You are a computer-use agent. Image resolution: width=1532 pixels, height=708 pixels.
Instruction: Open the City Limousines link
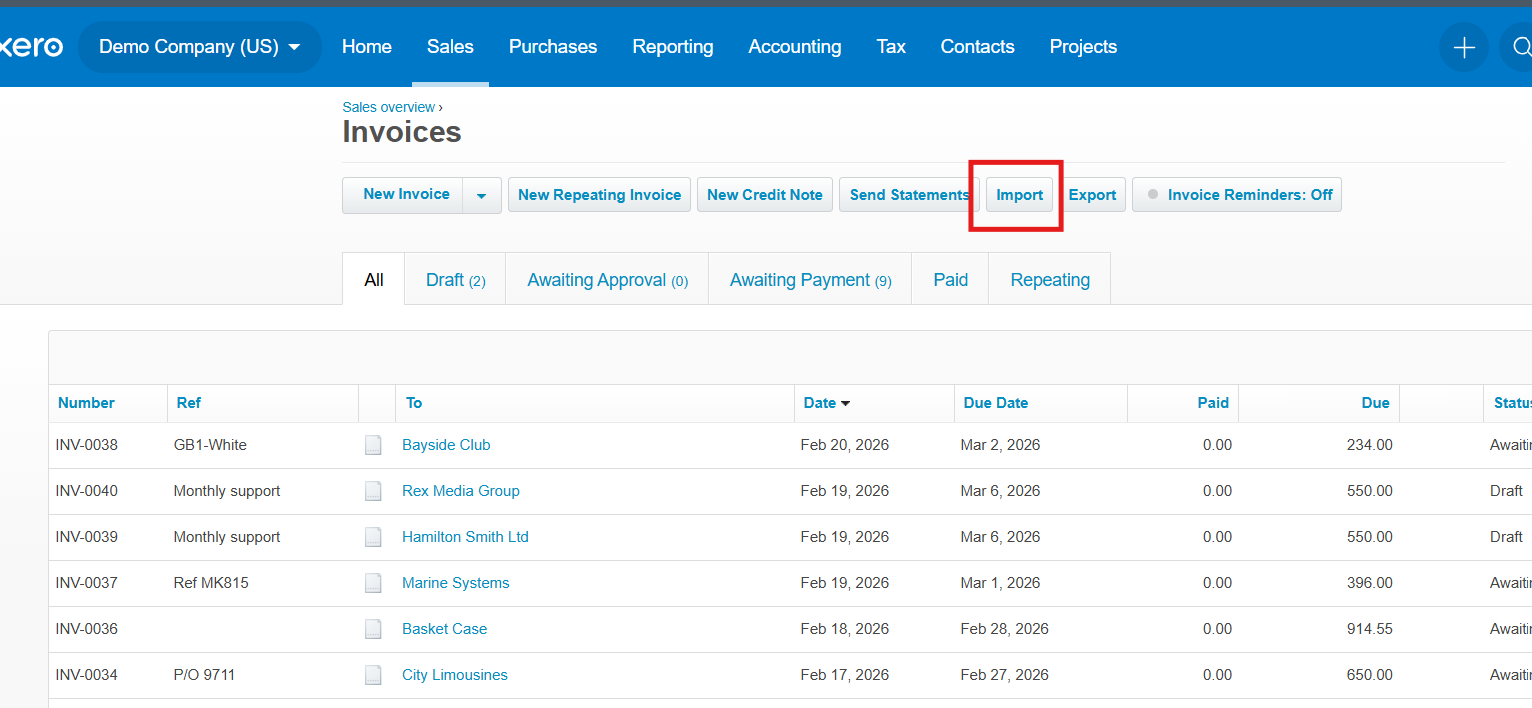coord(455,675)
